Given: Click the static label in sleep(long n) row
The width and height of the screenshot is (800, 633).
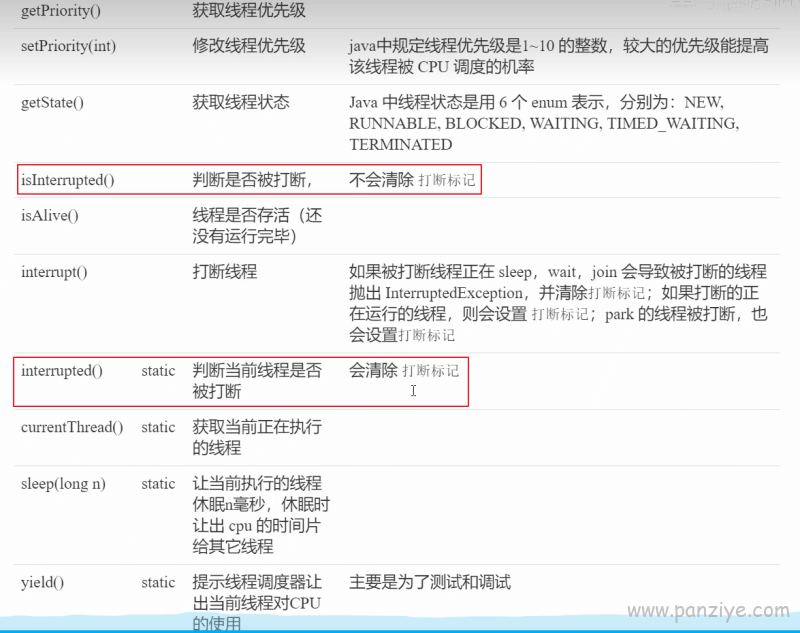Looking at the screenshot, I should coord(158,484).
